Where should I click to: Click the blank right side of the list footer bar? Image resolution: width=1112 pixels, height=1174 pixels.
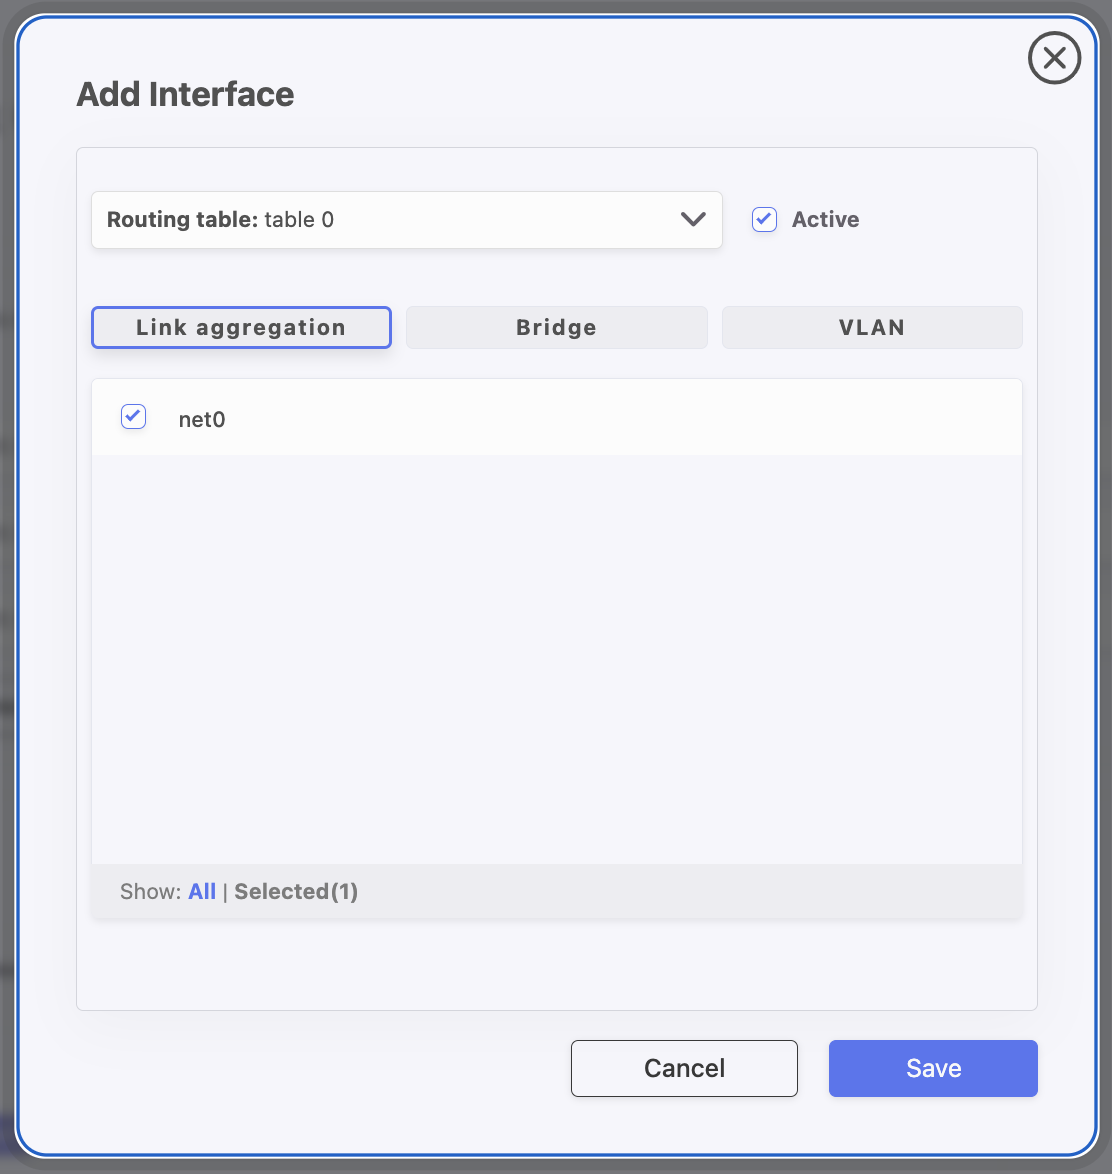tap(750, 892)
